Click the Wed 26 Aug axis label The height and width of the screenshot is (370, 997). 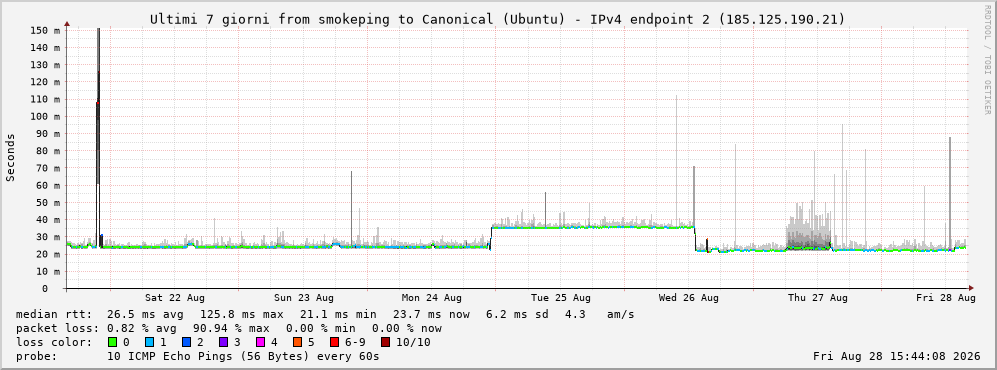[x=689, y=298]
